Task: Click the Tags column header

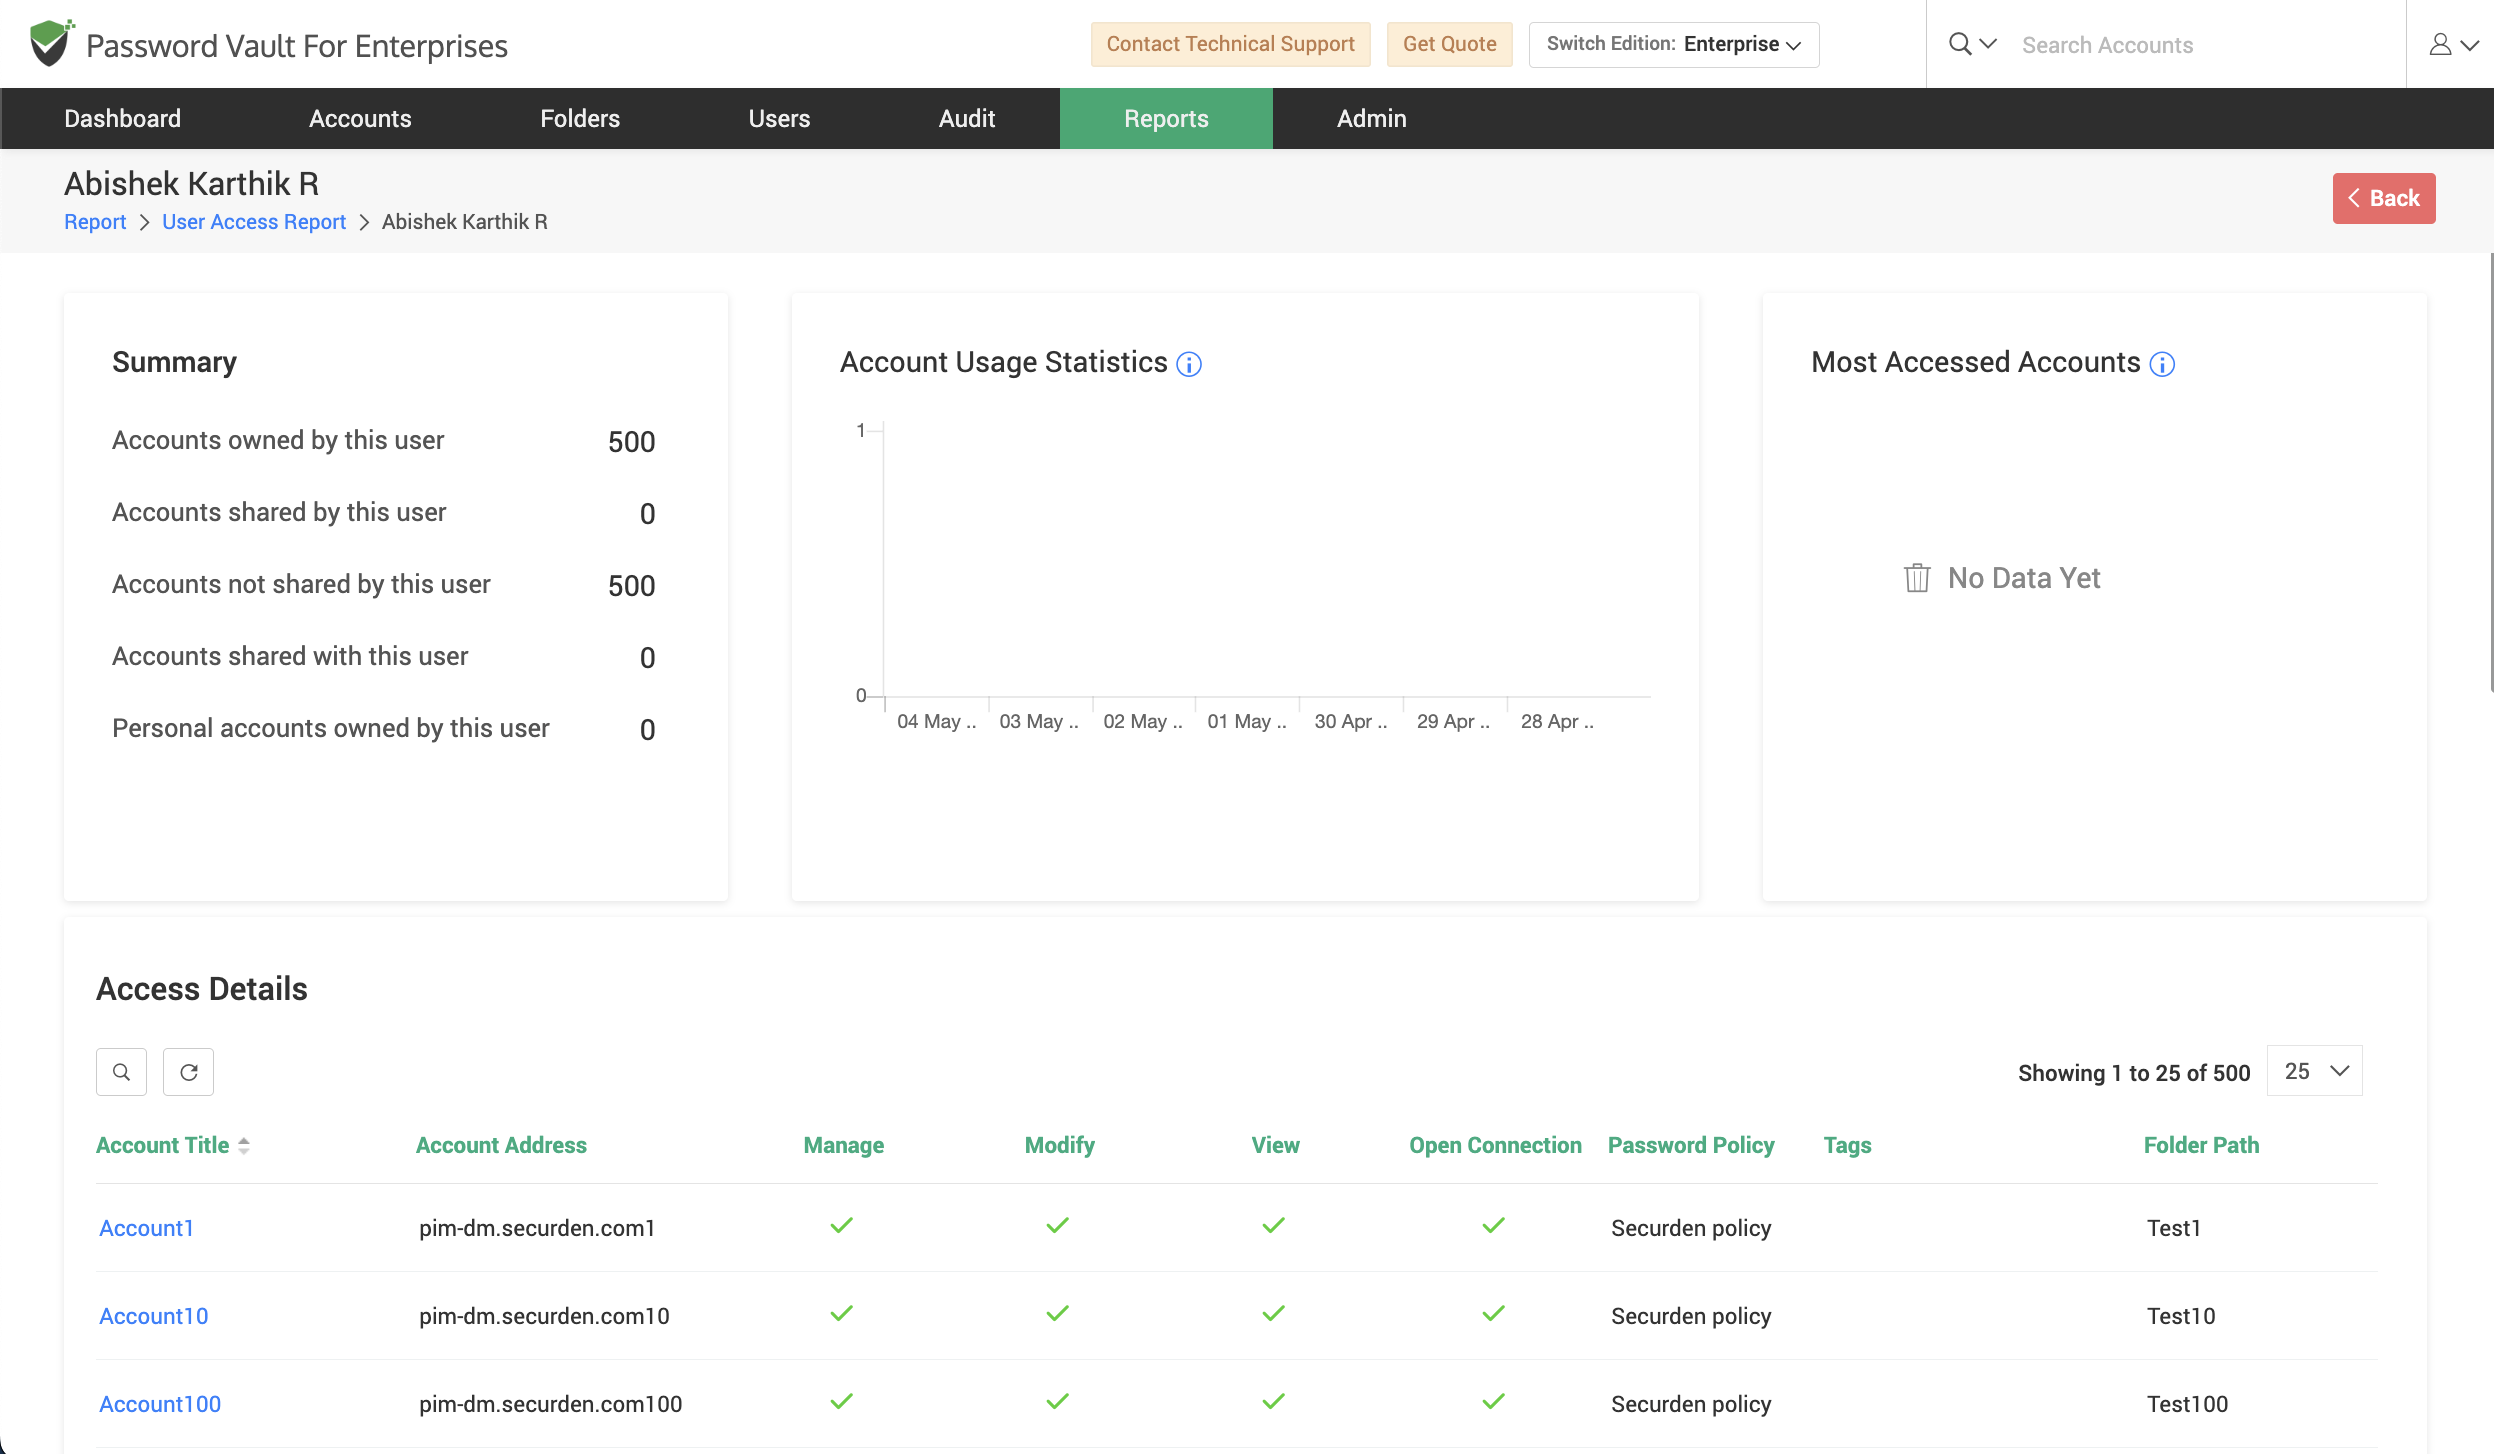Action: 1848,1145
